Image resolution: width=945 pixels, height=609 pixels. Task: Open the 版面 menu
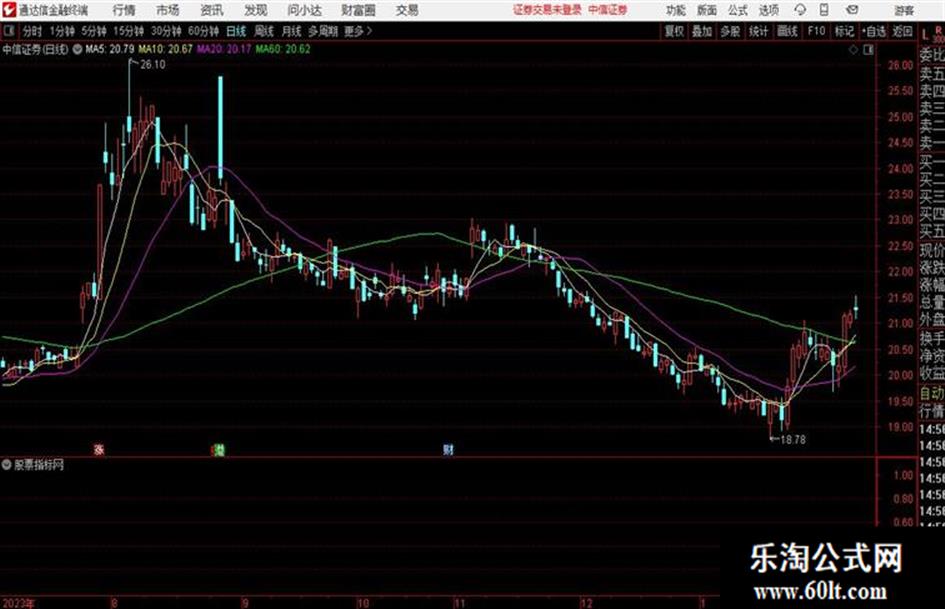[x=707, y=10]
